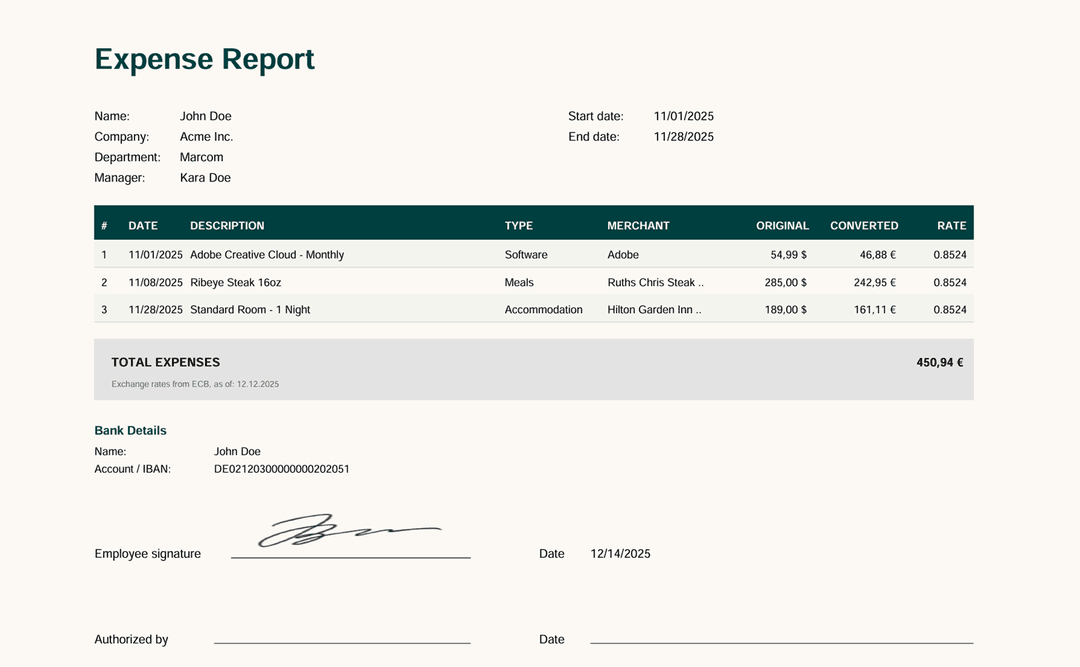
Task: Click the TYPE column header
Action: [519, 225]
